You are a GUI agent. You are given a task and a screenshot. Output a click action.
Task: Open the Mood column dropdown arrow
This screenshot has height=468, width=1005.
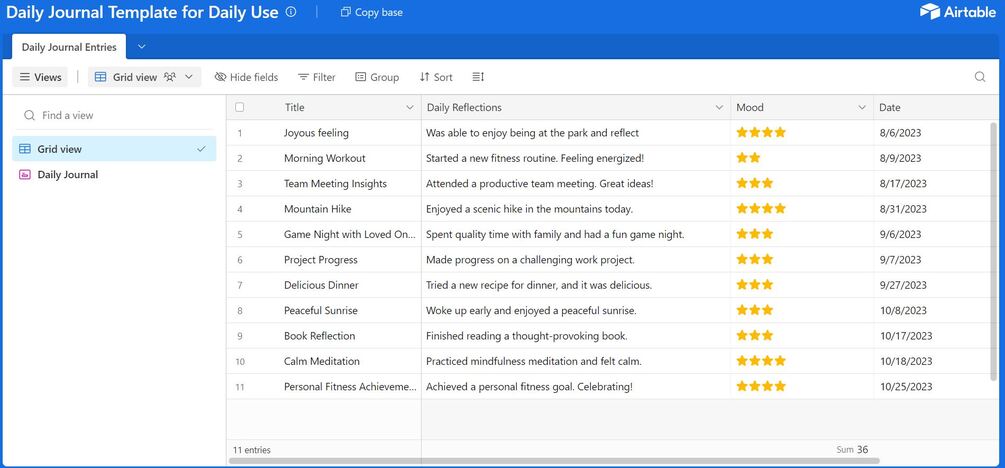tap(862, 108)
